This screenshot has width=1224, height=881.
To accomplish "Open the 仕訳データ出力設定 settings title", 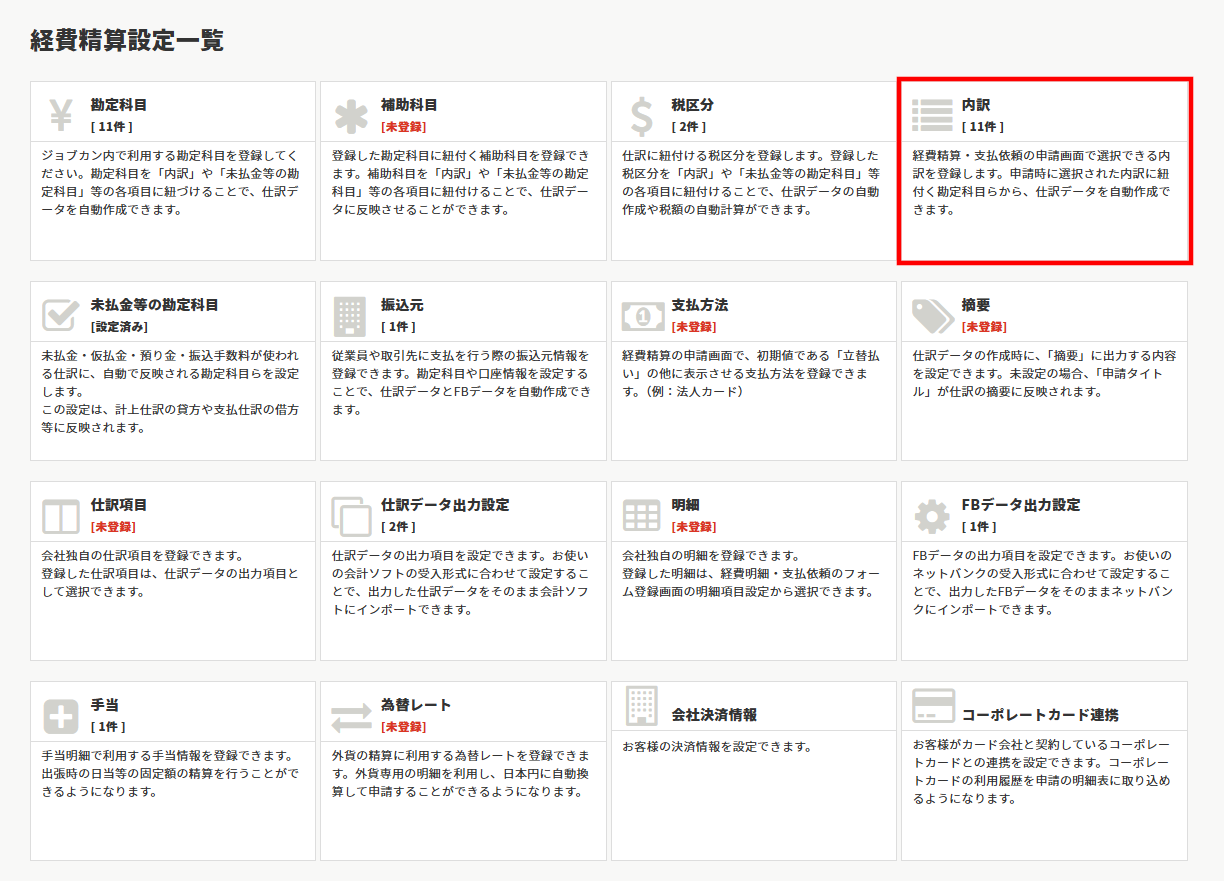I will click(x=445, y=505).
